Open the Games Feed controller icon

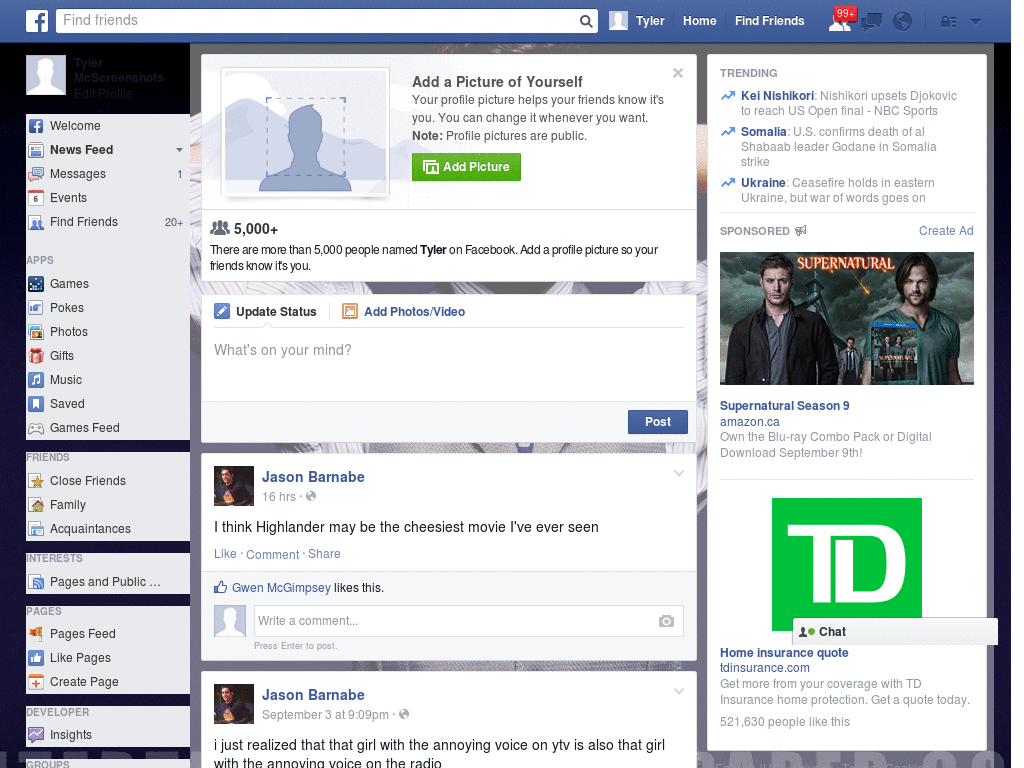pyautogui.click(x=36, y=428)
